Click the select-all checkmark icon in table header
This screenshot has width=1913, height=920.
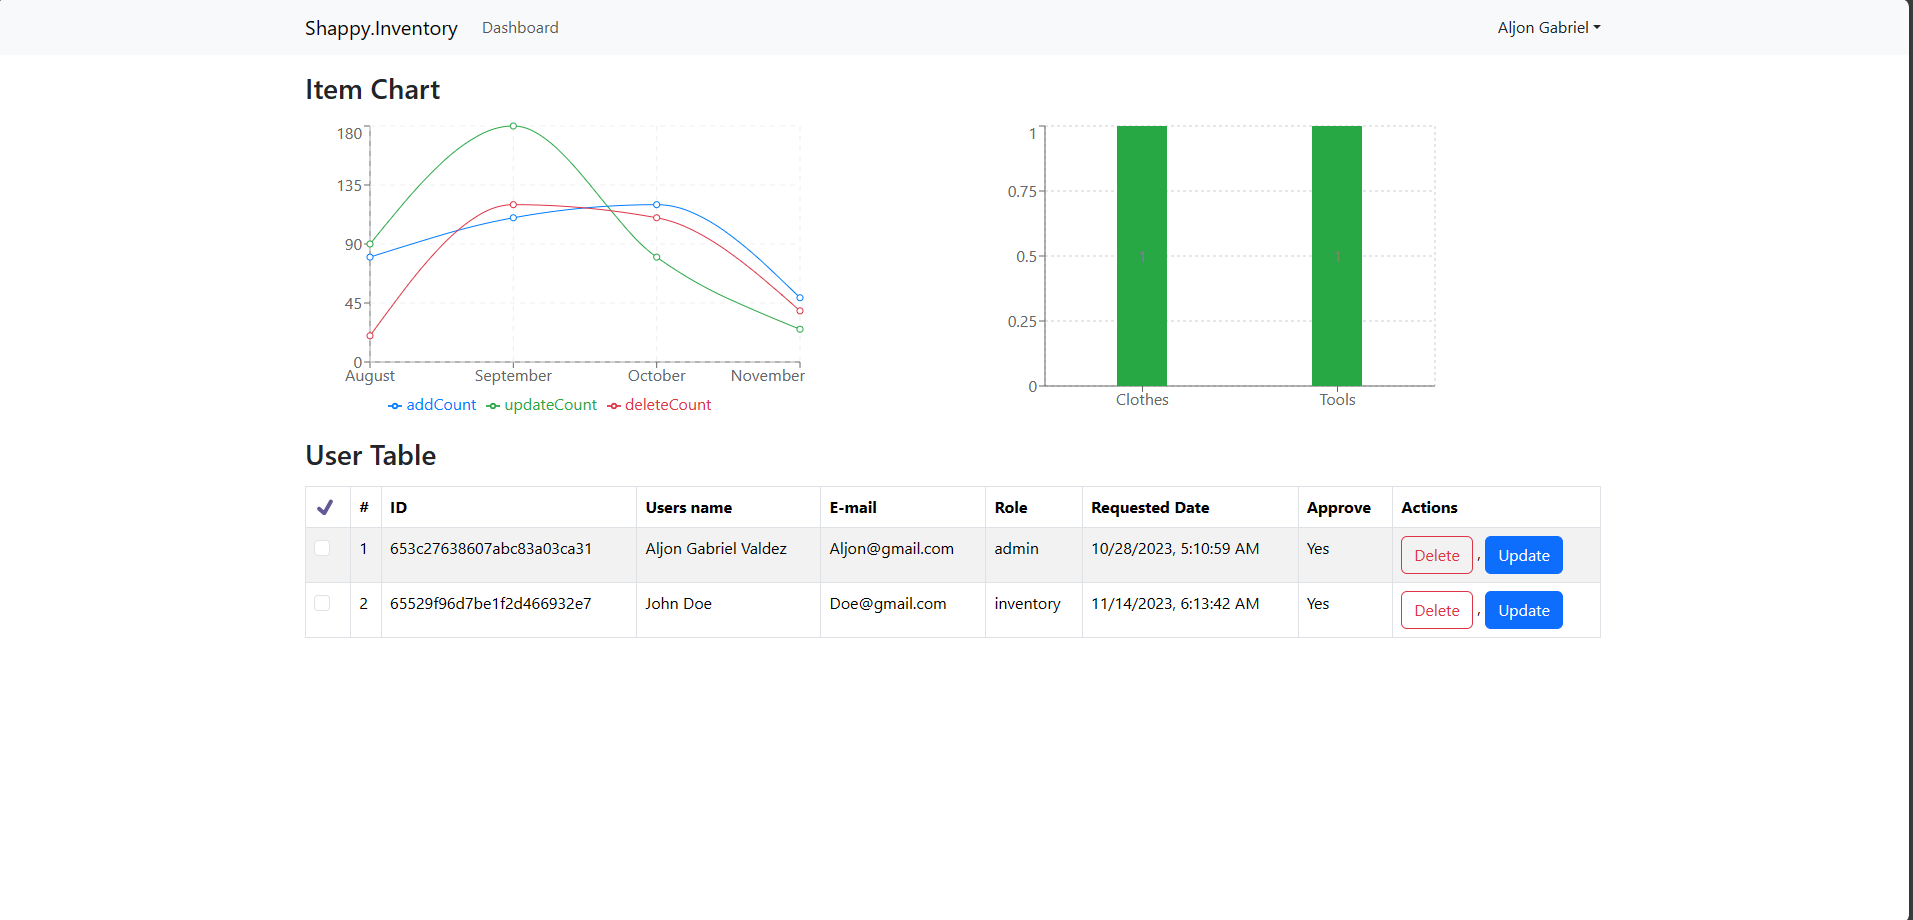point(325,507)
